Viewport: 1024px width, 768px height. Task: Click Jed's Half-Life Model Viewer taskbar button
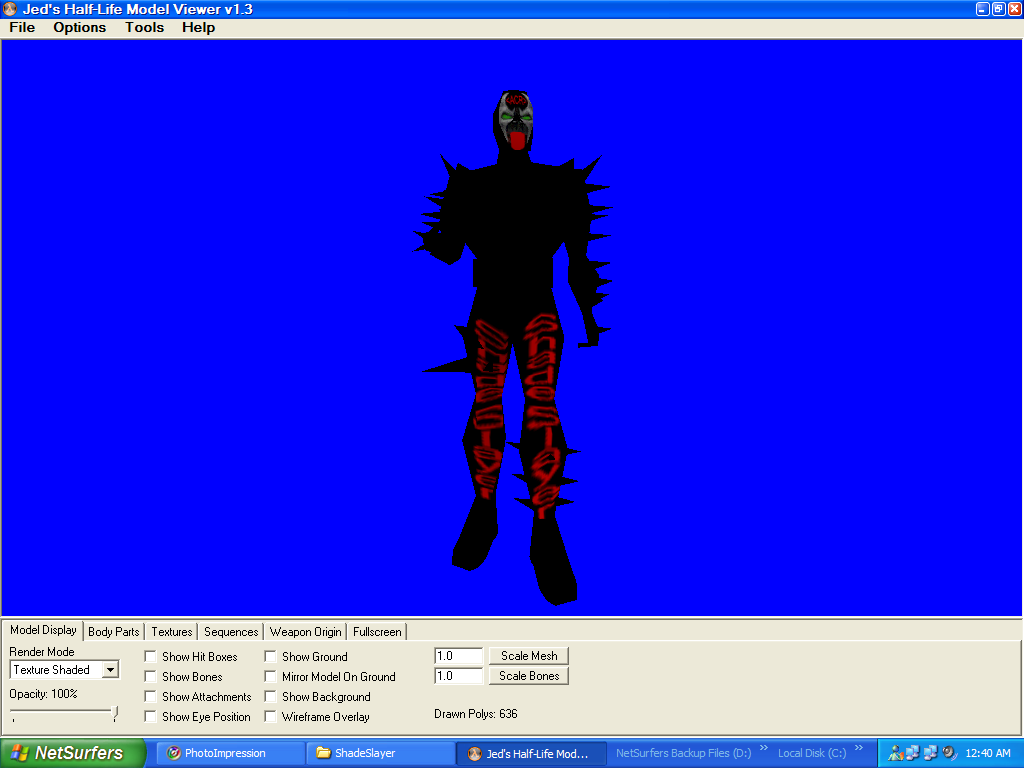point(531,753)
